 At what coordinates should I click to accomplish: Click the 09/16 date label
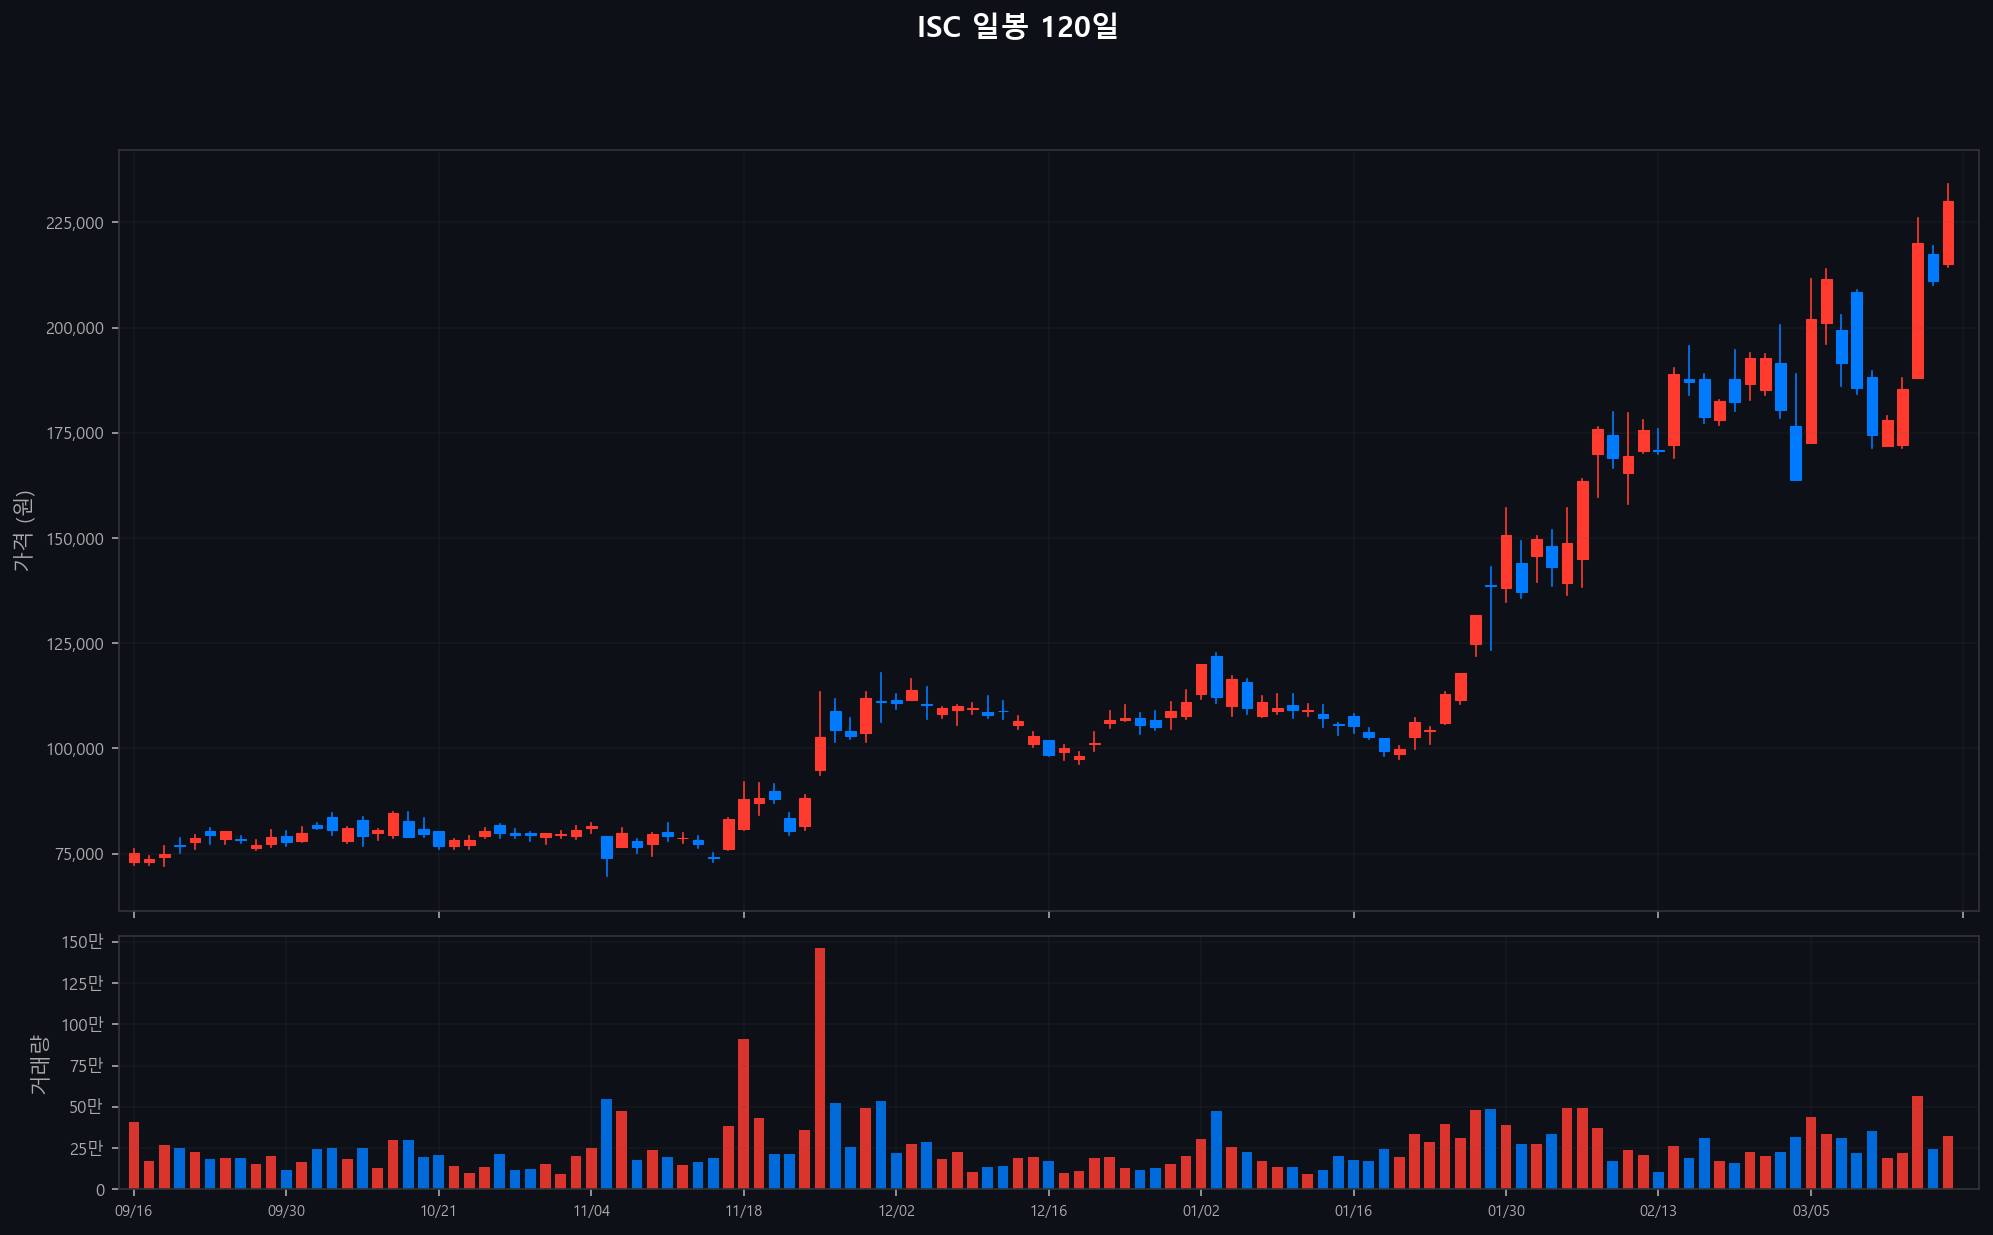click(x=133, y=1211)
